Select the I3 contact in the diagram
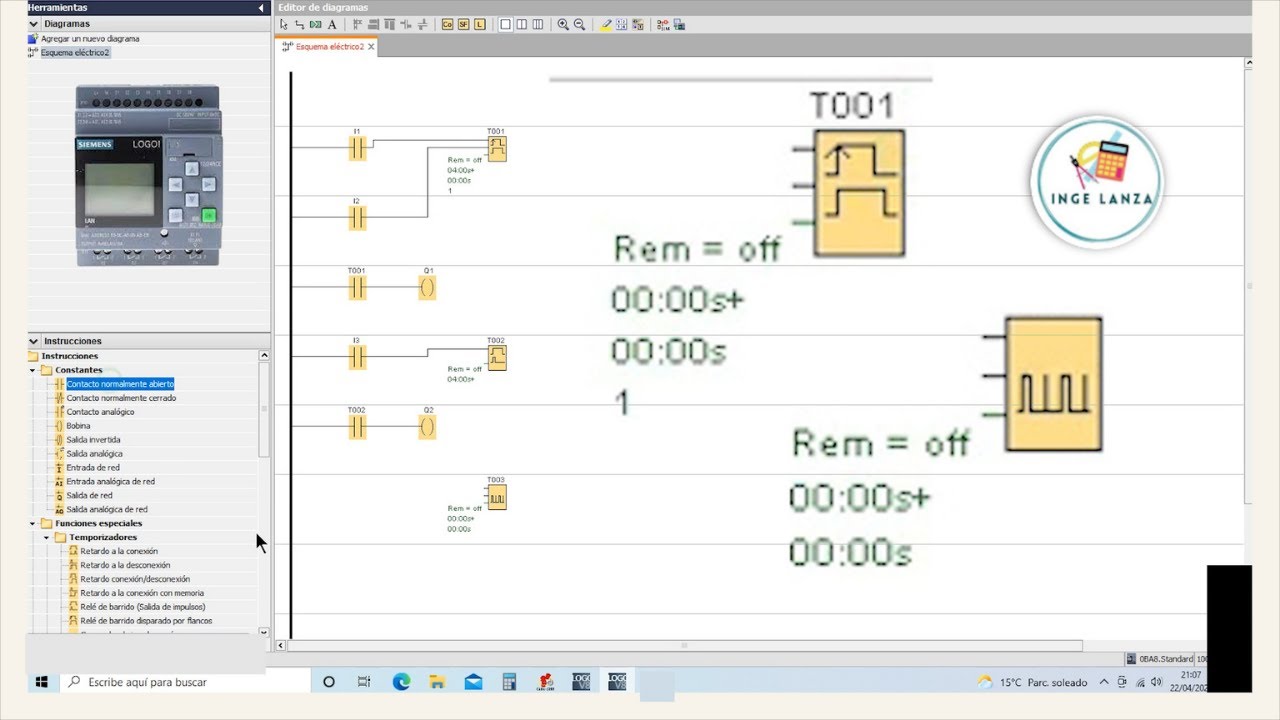Viewport: 1280px width, 720px height. click(x=357, y=357)
